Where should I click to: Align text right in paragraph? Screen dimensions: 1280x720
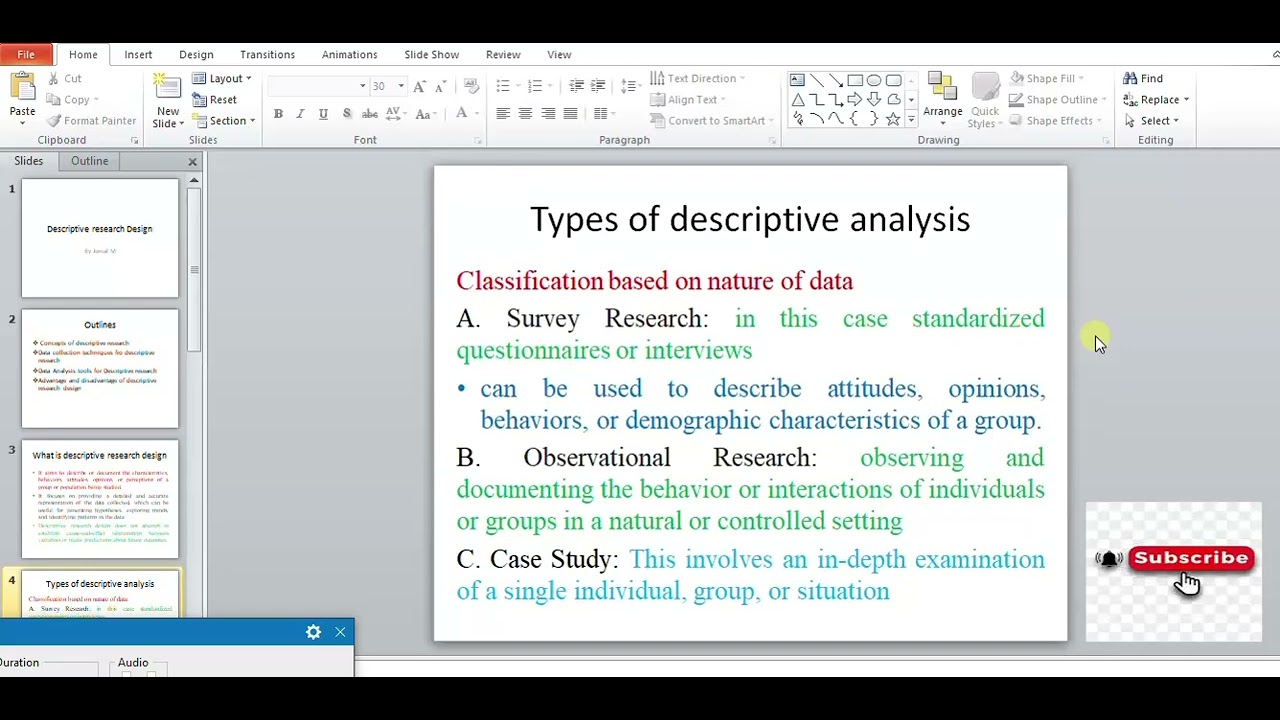[x=548, y=114]
